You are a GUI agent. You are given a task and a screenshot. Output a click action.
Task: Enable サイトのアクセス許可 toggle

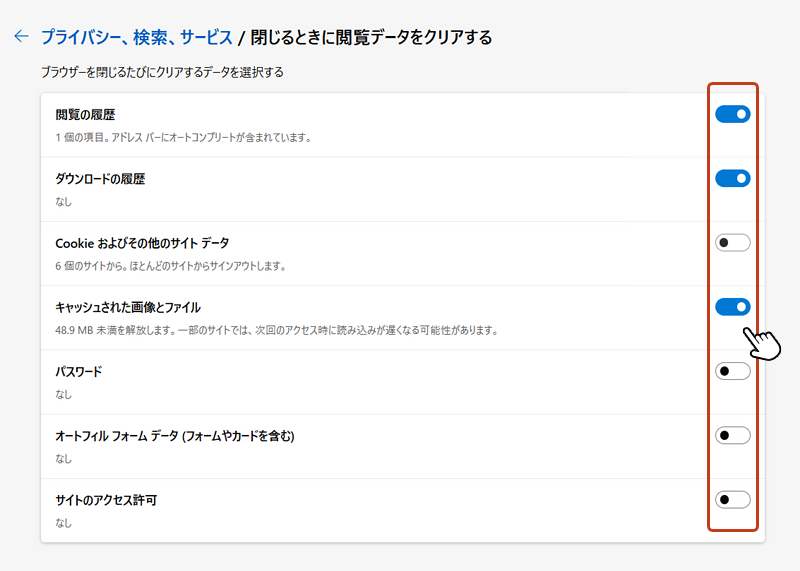(x=733, y=500)
